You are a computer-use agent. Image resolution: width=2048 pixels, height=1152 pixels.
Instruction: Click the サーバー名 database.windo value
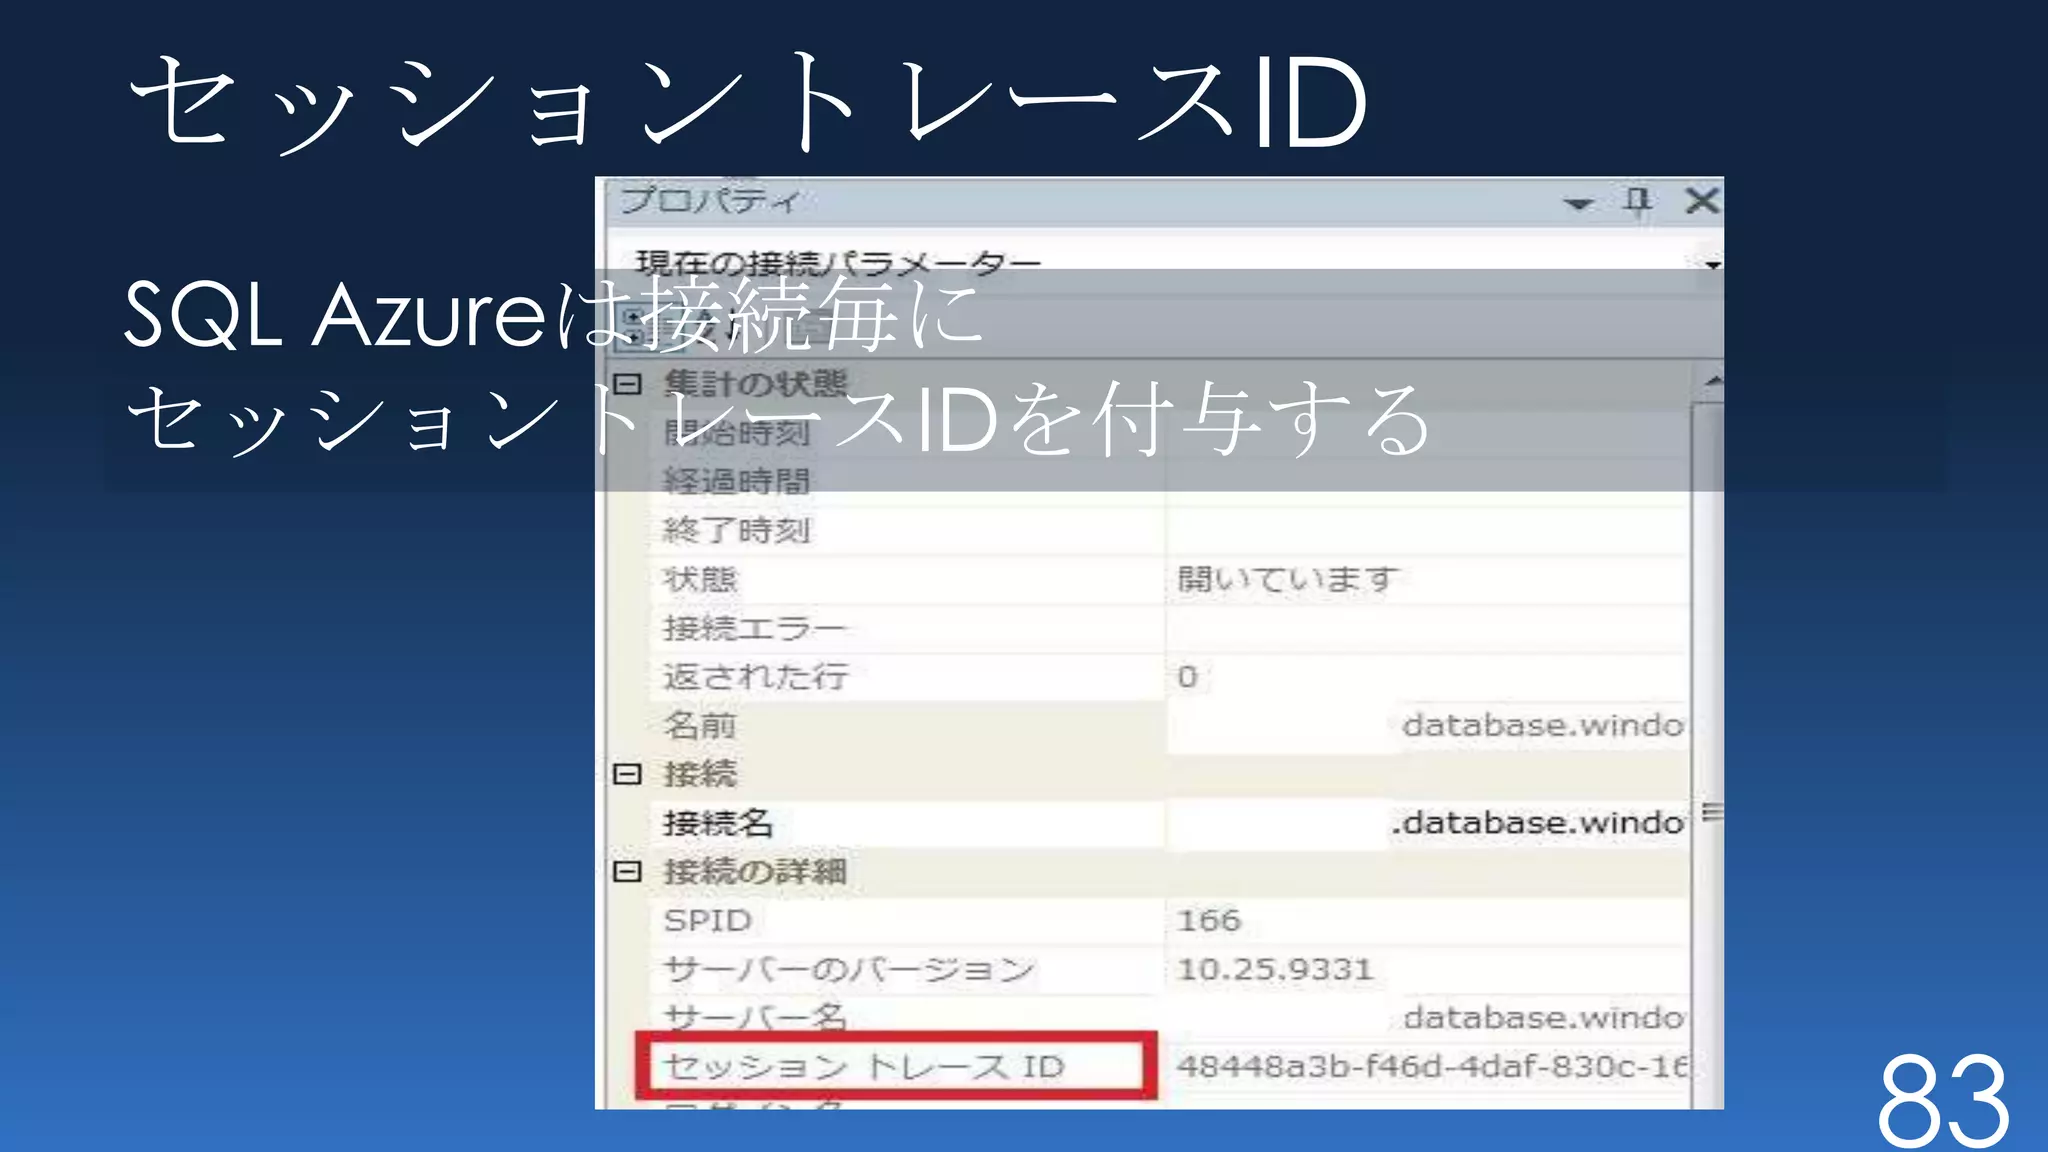(1543, 1018)
